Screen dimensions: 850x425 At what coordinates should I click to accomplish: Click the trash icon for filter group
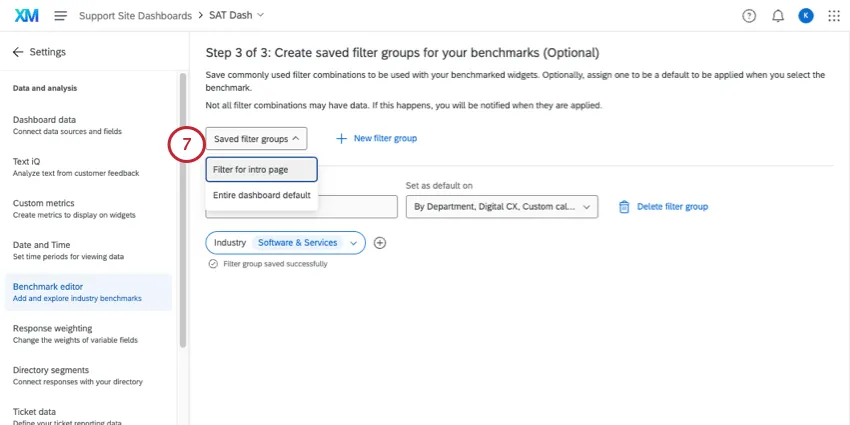(x=624, y=207)
